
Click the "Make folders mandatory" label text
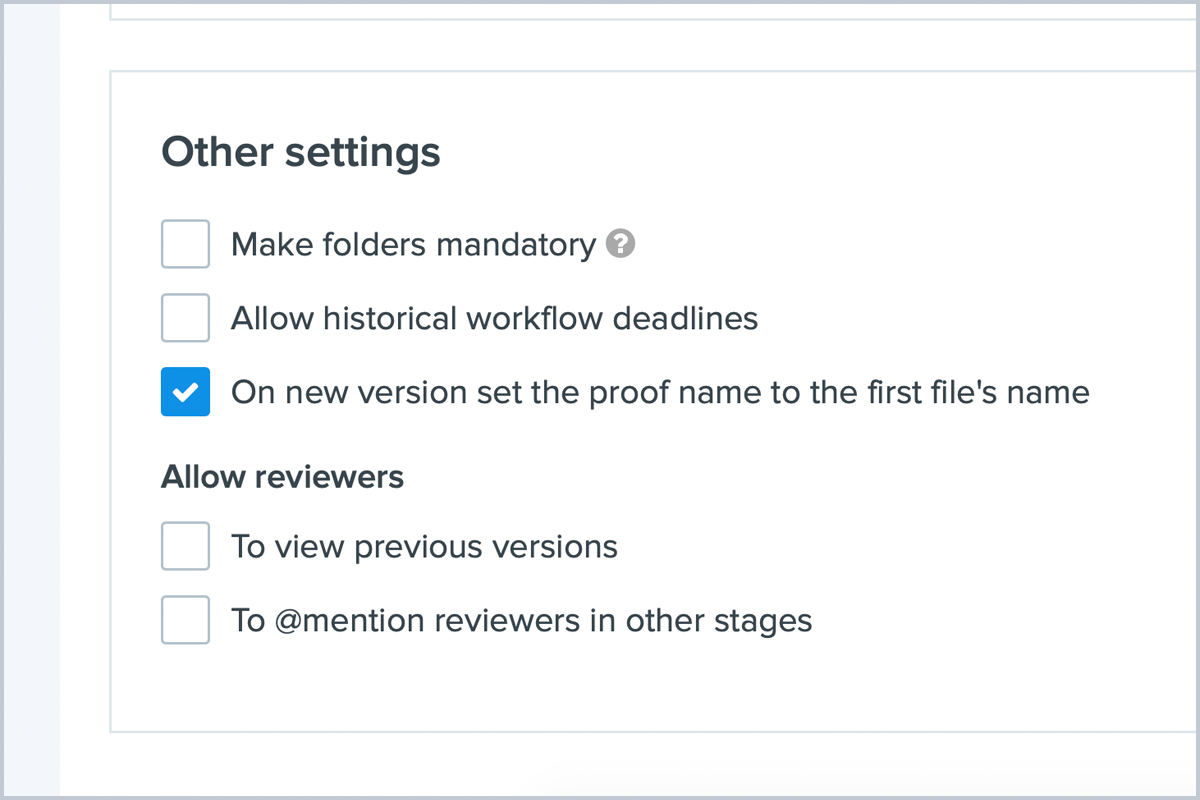click(413, 245)
